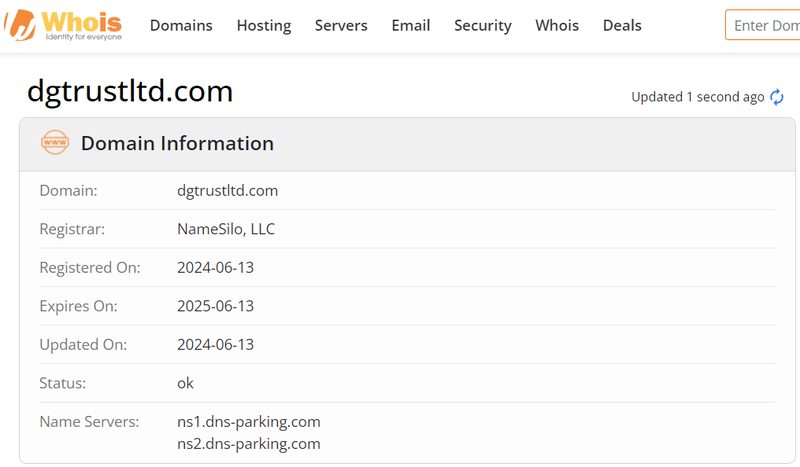Select the registrar value NameSilo, LLC
Viewport: 800px width, 467px height.
[x=226, y=229]
